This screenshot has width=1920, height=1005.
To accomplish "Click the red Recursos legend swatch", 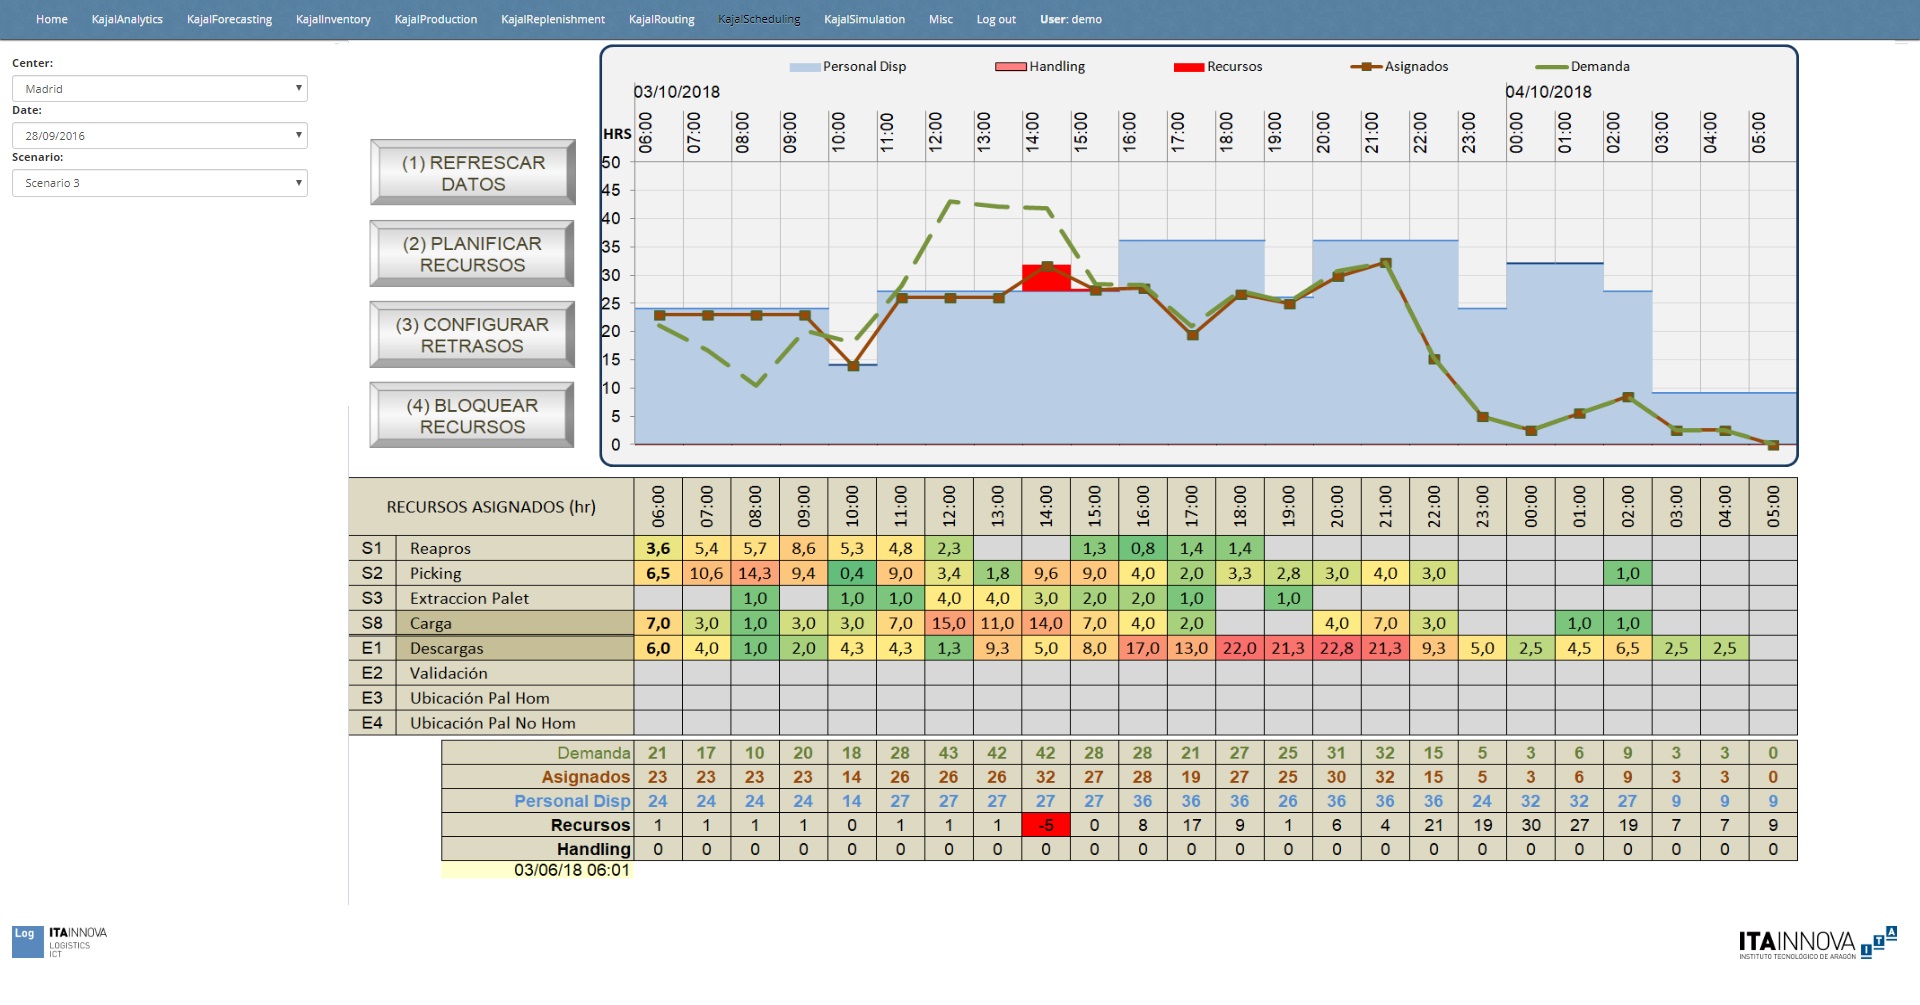I will (1188, 67).
